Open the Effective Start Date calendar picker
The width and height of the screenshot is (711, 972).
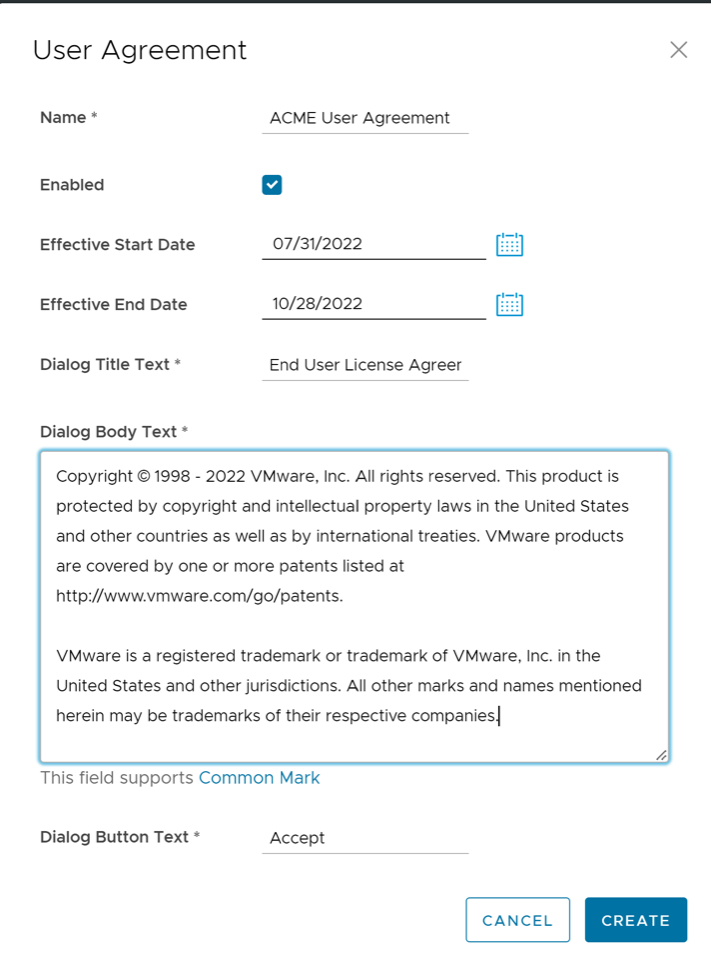510,244
